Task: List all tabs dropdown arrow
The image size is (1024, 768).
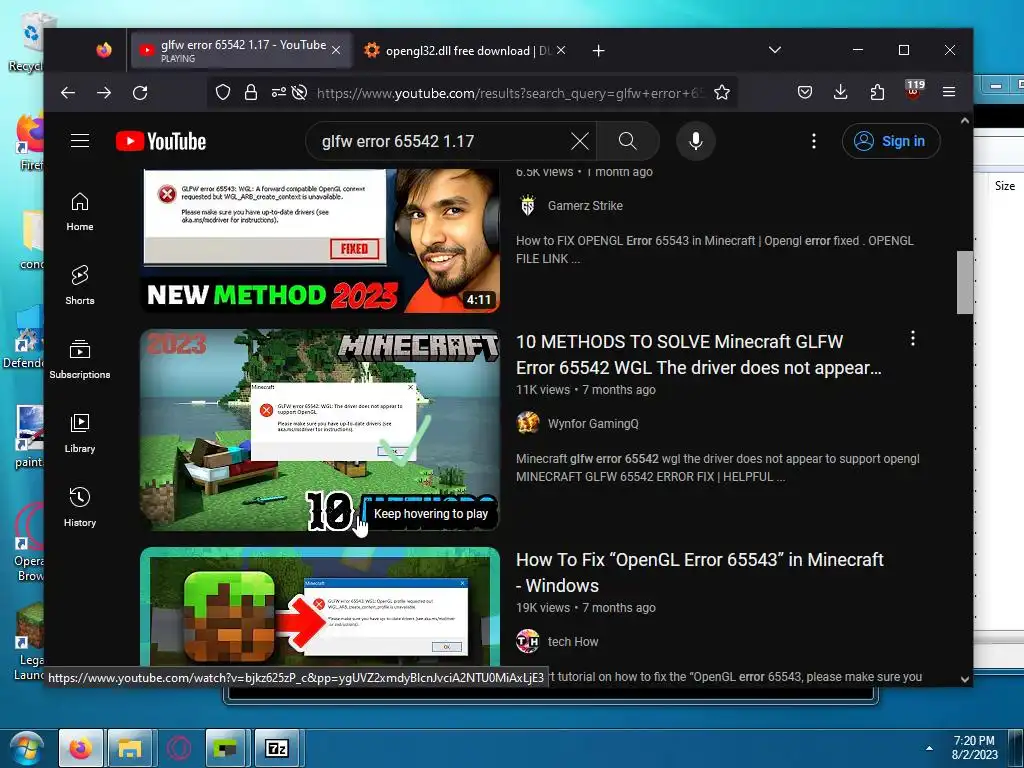Action: [775, 50]
